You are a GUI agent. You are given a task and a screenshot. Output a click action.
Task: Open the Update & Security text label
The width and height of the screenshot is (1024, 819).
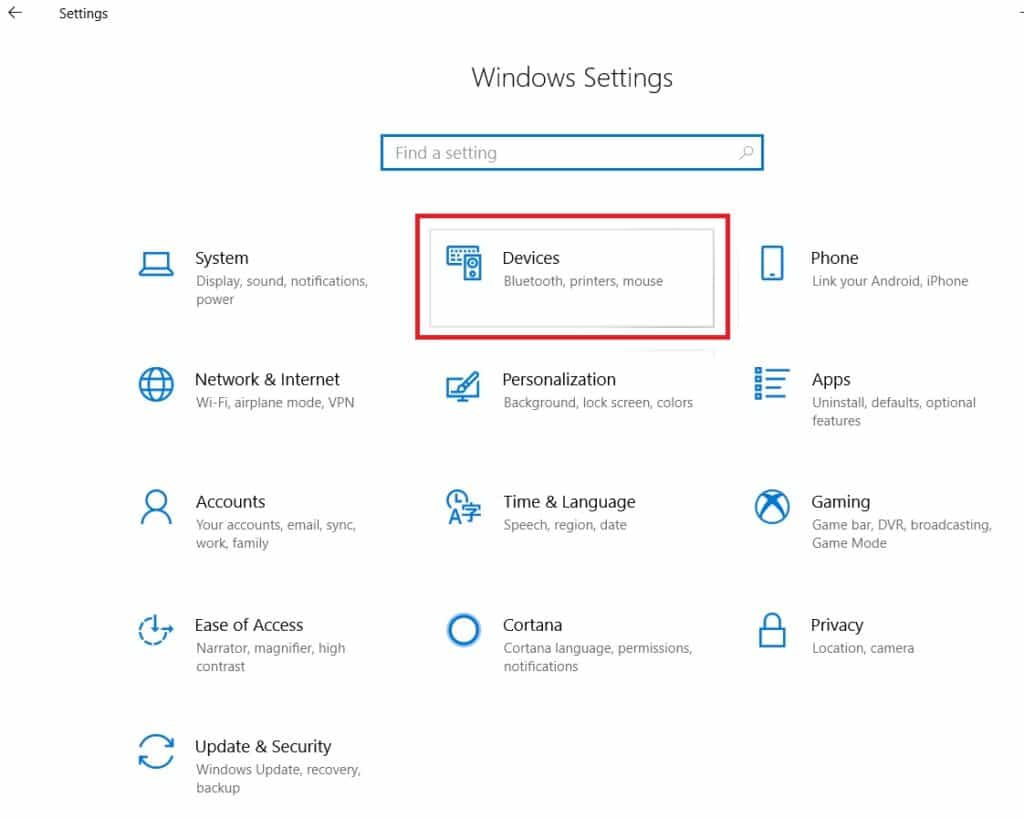click(x=262, y=746)
